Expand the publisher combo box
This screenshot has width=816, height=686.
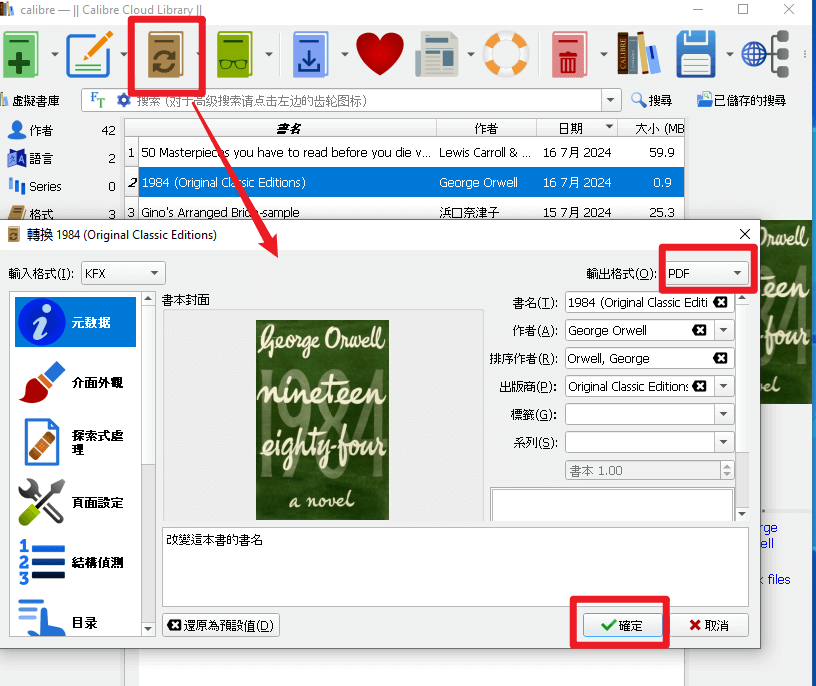click(724, 386)
